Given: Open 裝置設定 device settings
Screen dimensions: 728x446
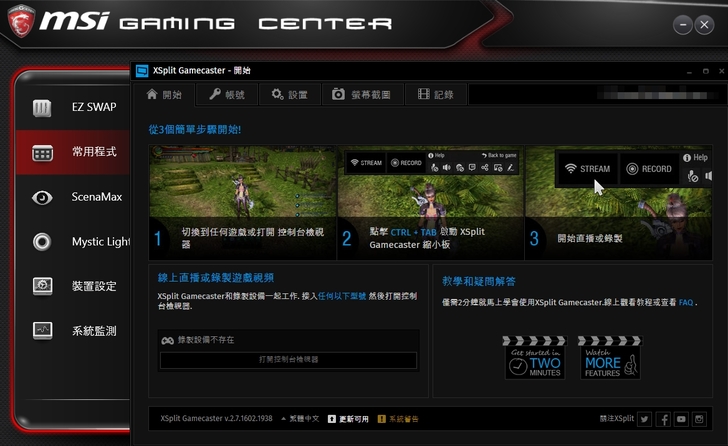Looking at the screenshot, I should point(74,286).
